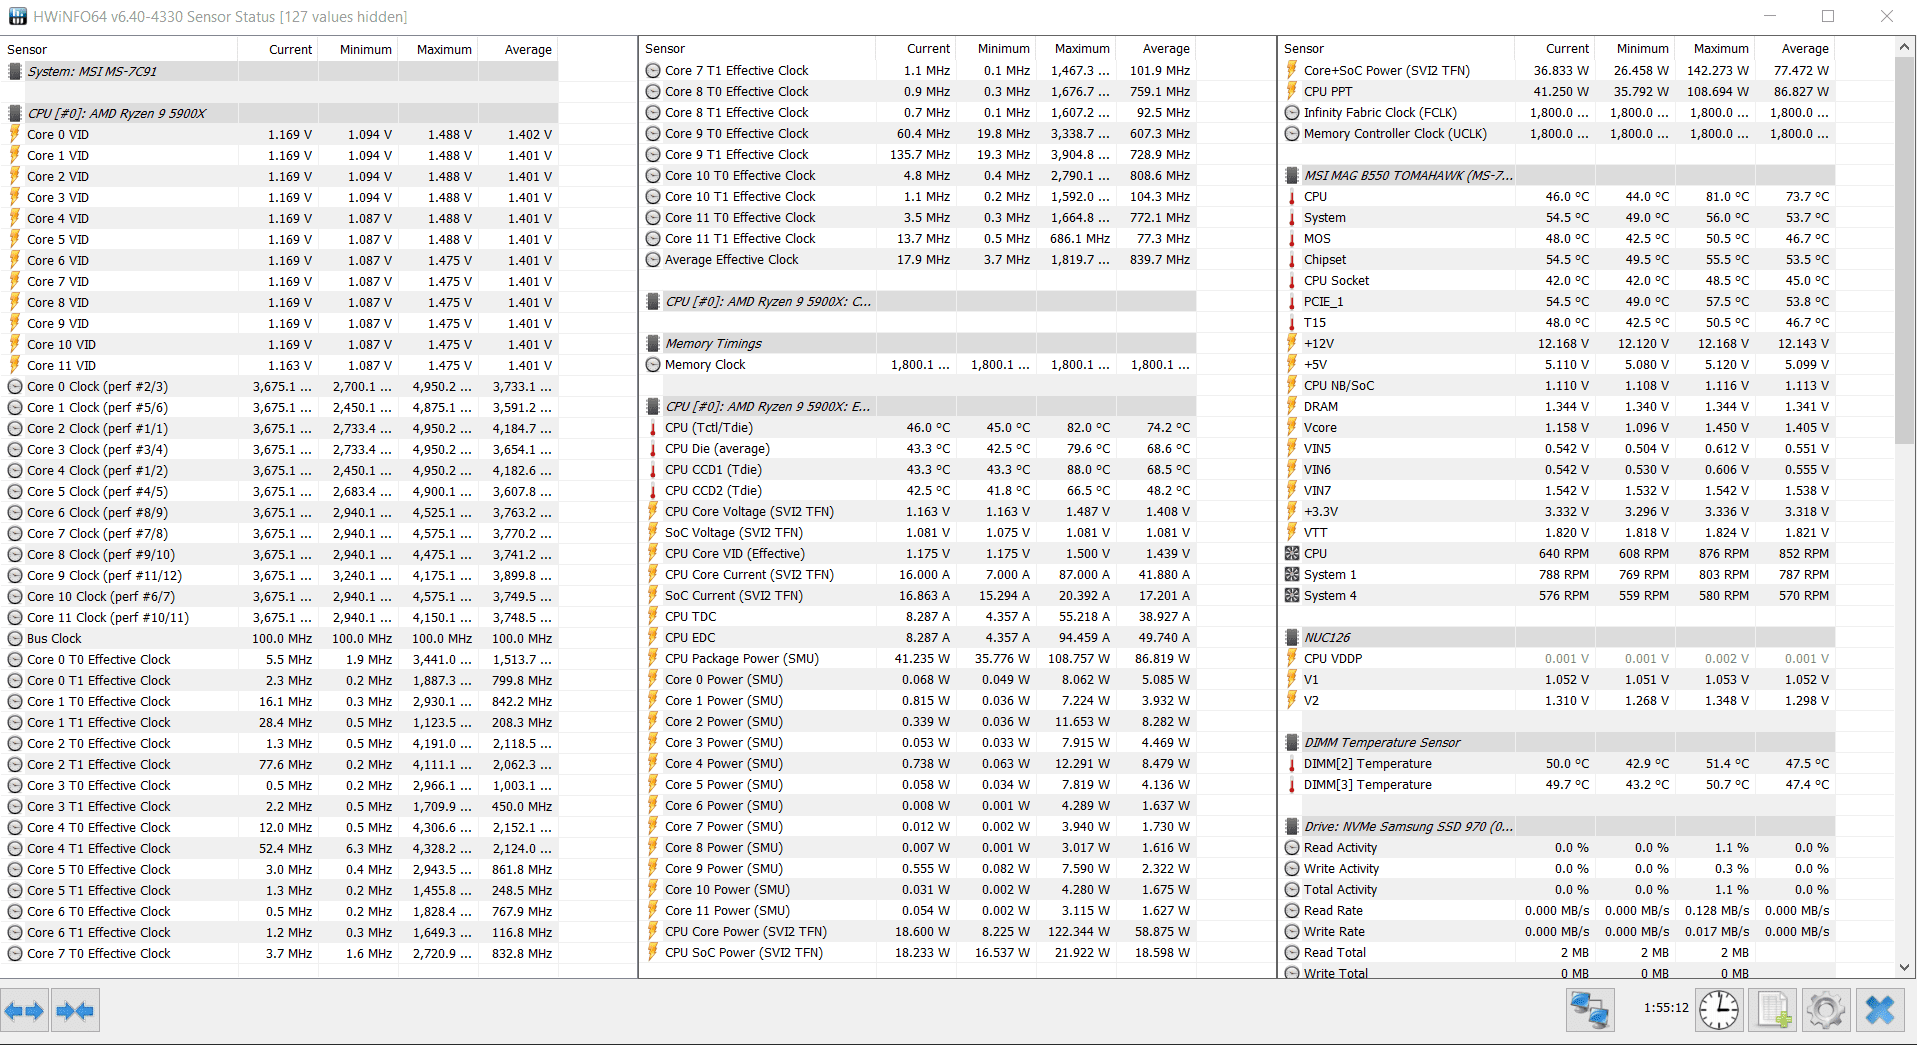Select the CPU EDC row
1917x1045 pixels.
(919, 637)
